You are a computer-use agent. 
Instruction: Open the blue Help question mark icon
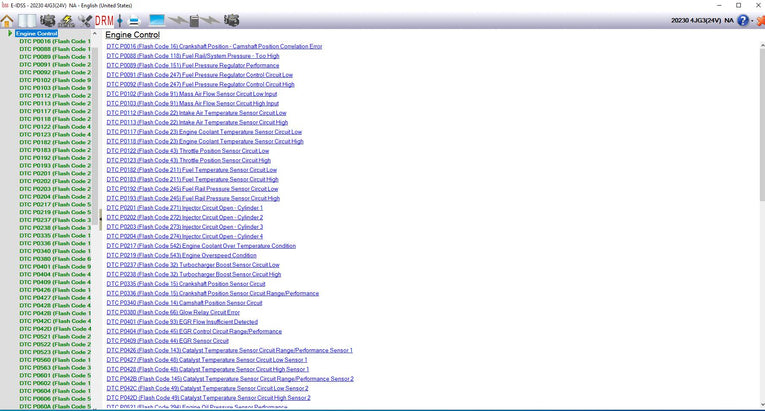coord(743,20)
